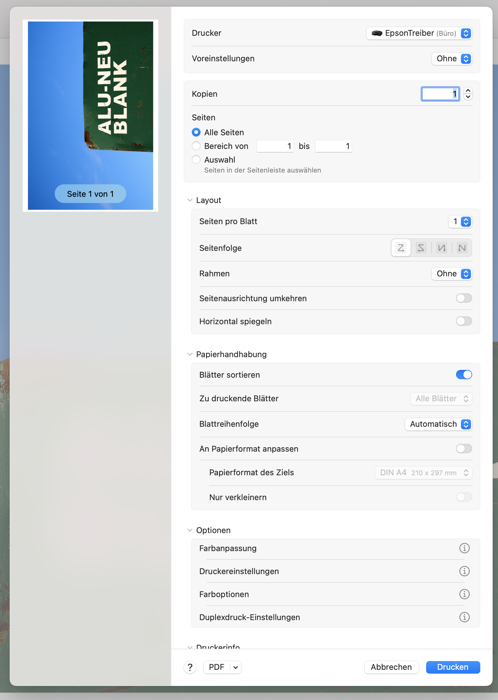Click the Bereich von start page field
498x700 pixels.
tap(275, 146)
